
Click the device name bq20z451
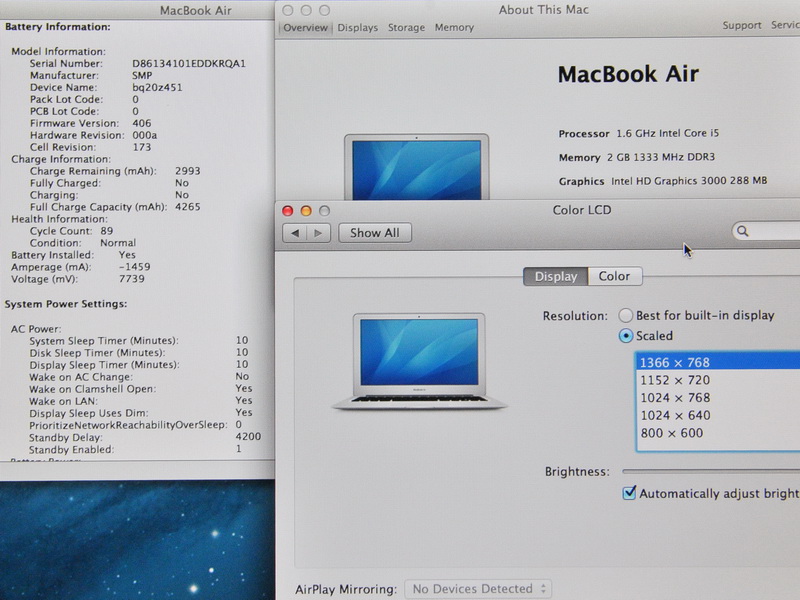coord(157,87)
